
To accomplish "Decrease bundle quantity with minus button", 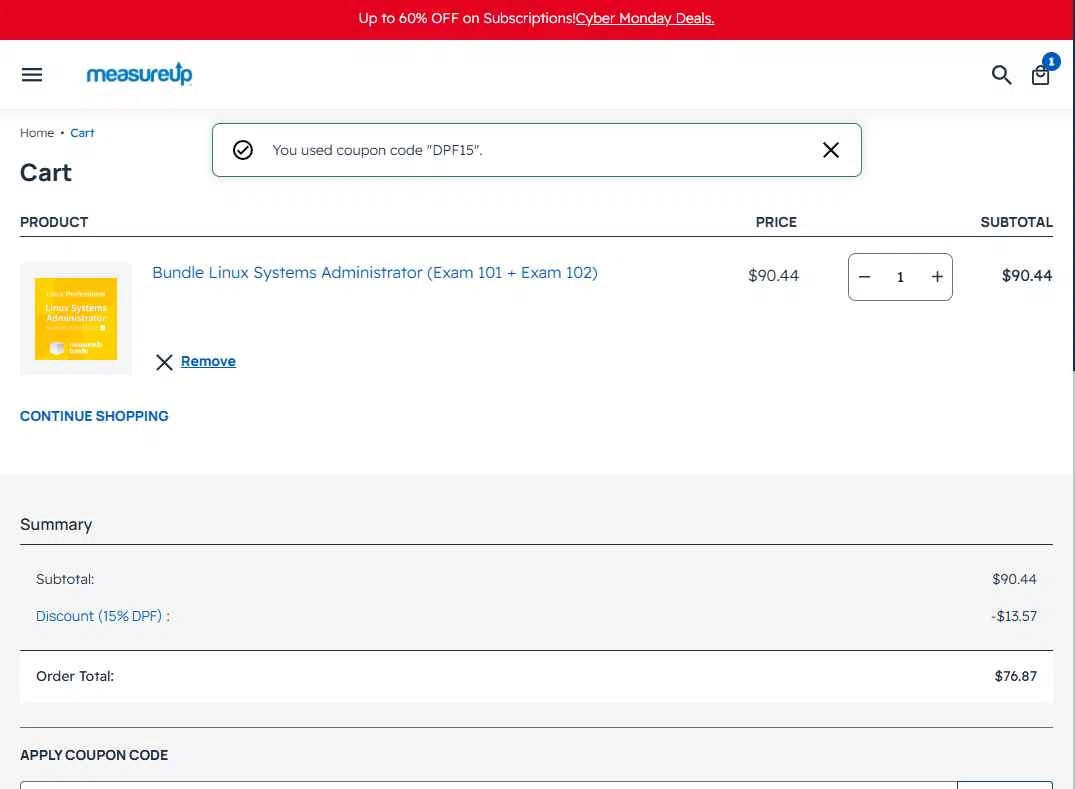I will tap(864, 277).
